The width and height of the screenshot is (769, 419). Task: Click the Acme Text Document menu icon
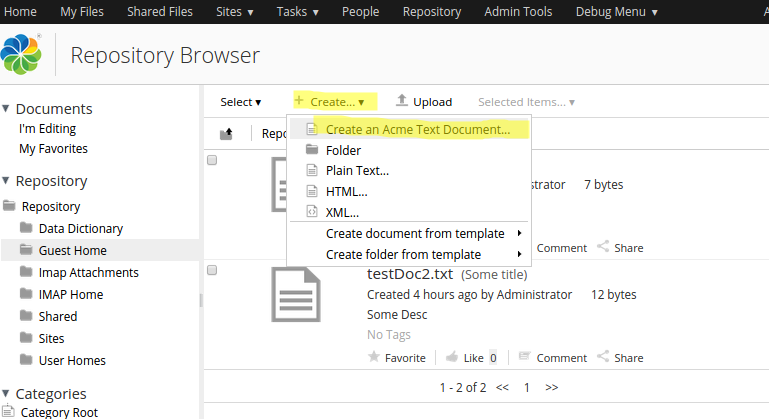click(x=311, y=129)
